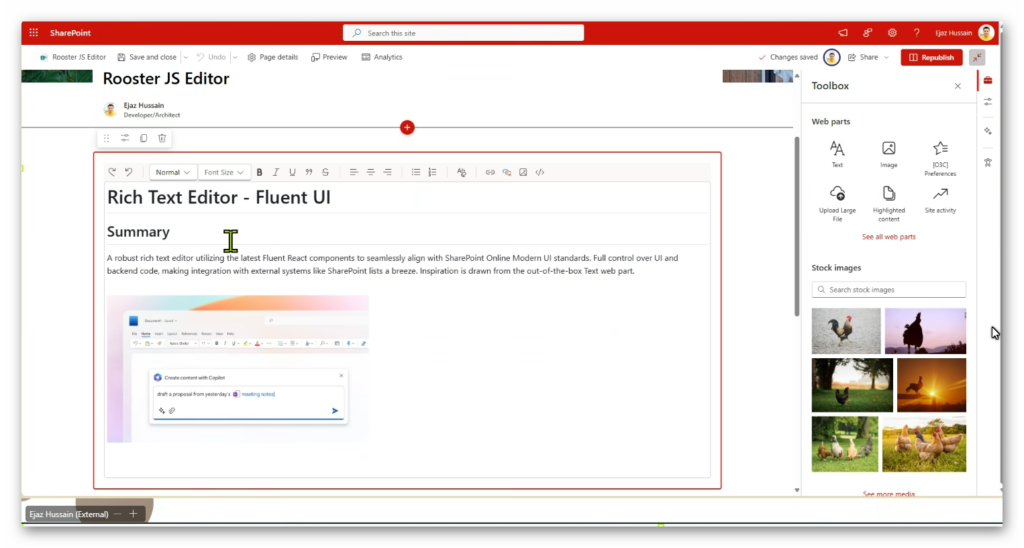Insert a numbered list
This screenshot has width=1024, height=548.
pos(432,172)
